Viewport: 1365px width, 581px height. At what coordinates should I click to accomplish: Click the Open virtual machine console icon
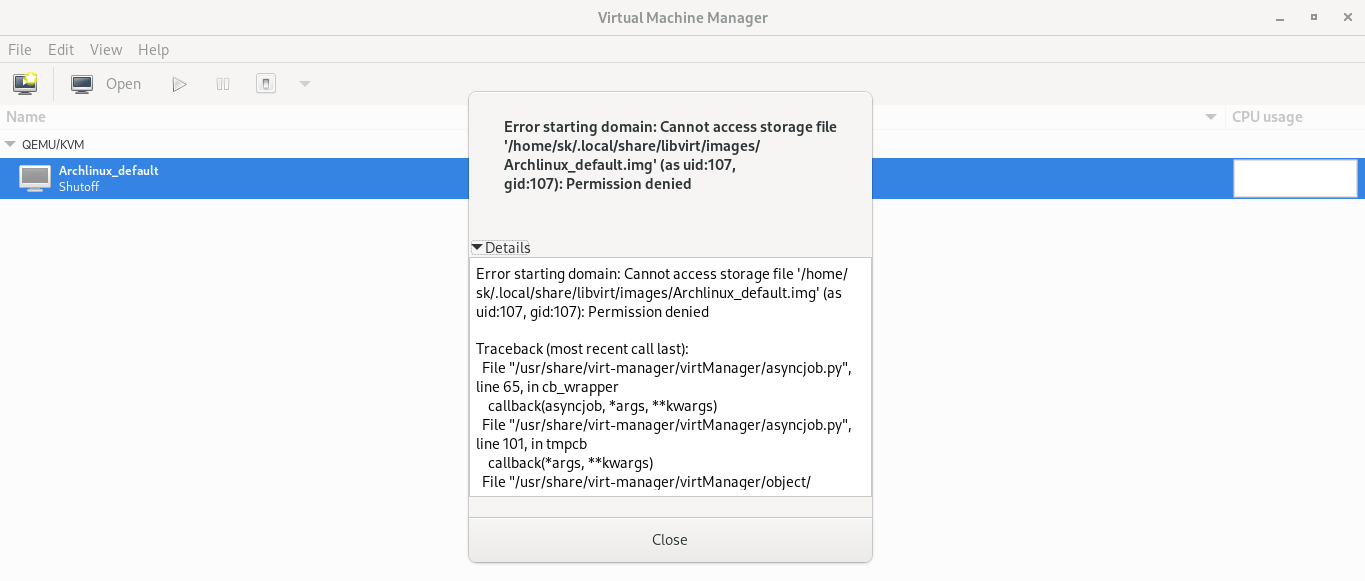point(81,83)
